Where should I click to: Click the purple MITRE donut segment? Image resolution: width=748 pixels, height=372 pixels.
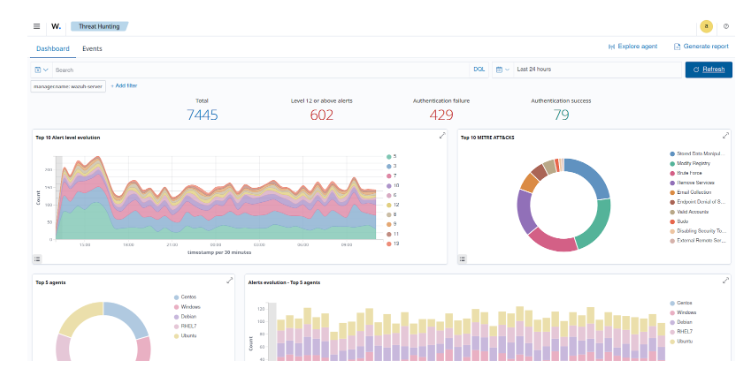[x=523, y=211]
